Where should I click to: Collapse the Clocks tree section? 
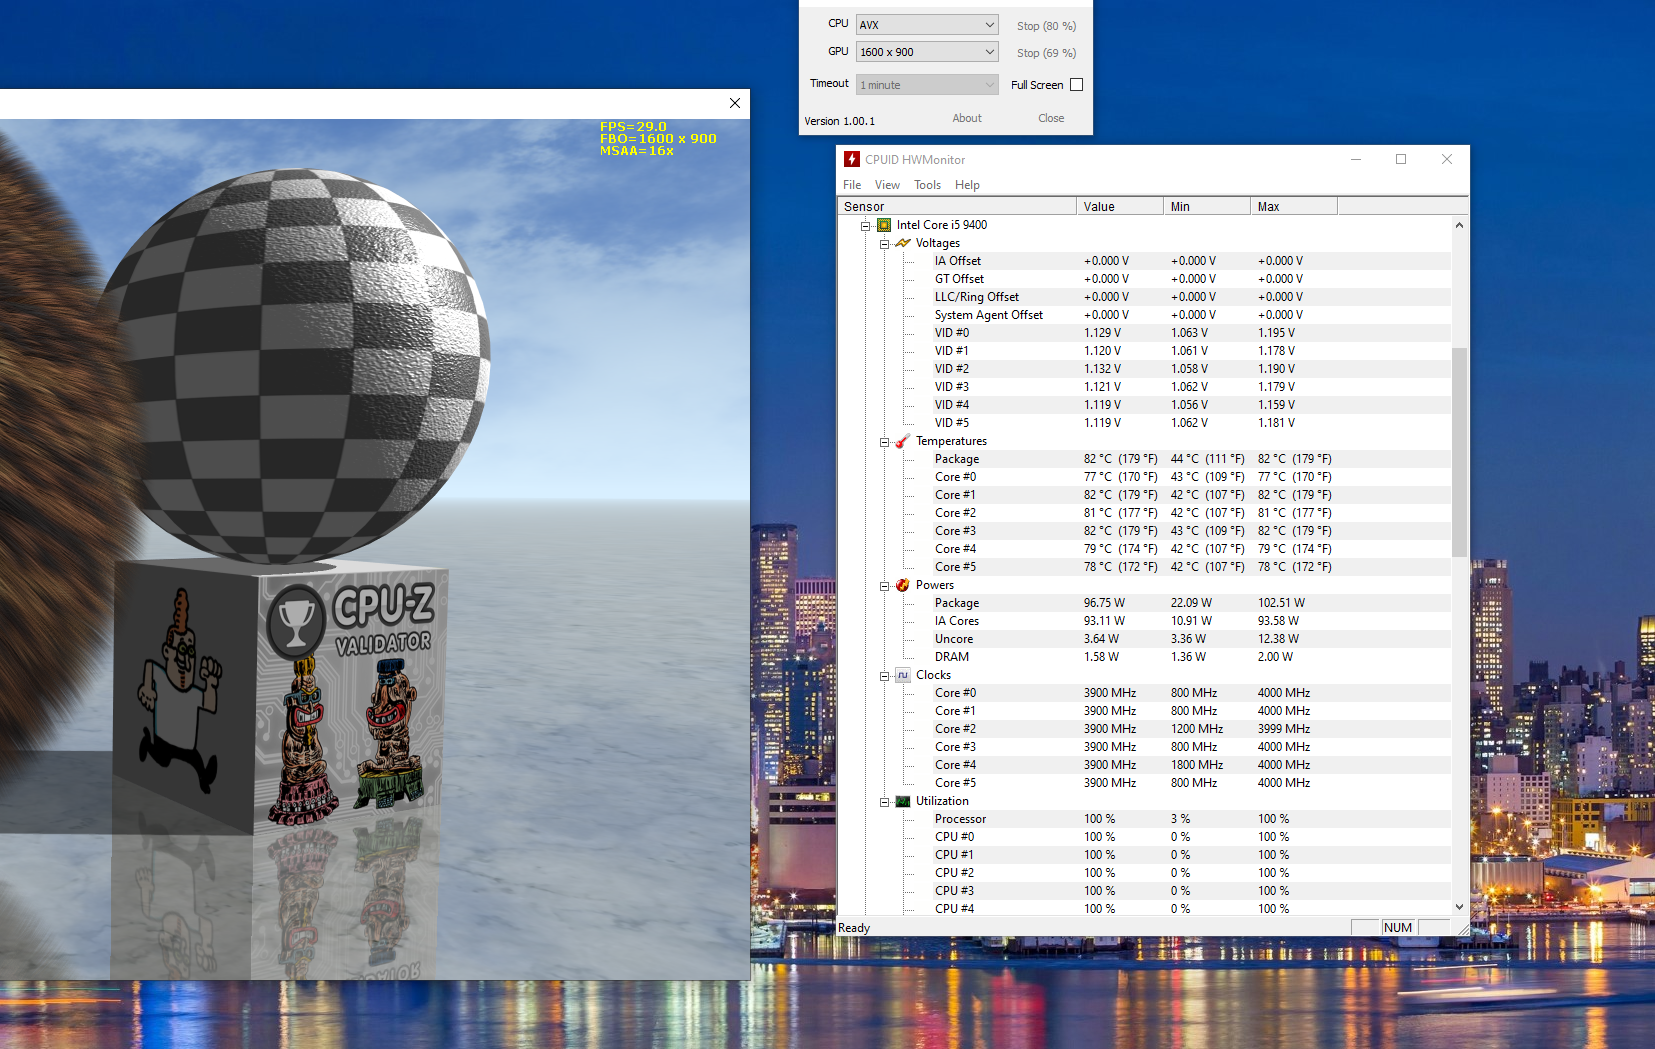click(885, 676)
